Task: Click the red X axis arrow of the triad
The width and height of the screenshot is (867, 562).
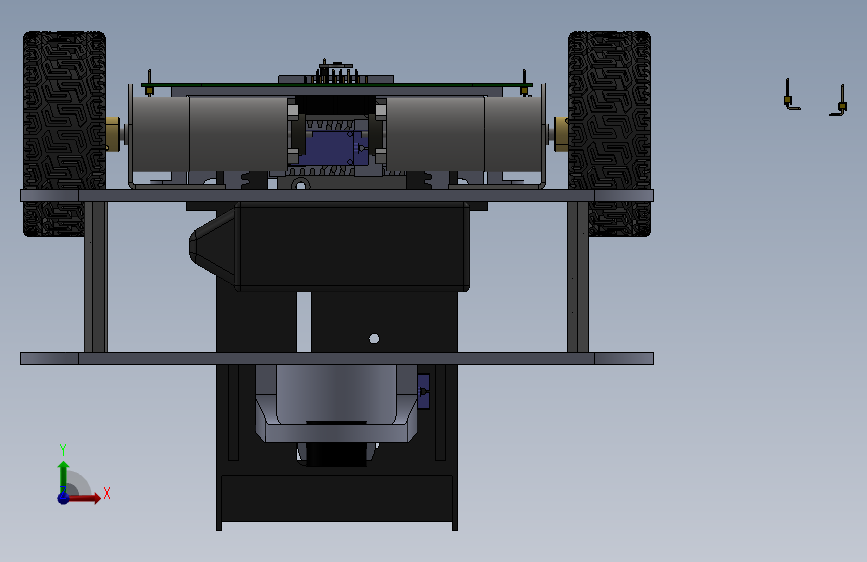Action: coord(85,498)
